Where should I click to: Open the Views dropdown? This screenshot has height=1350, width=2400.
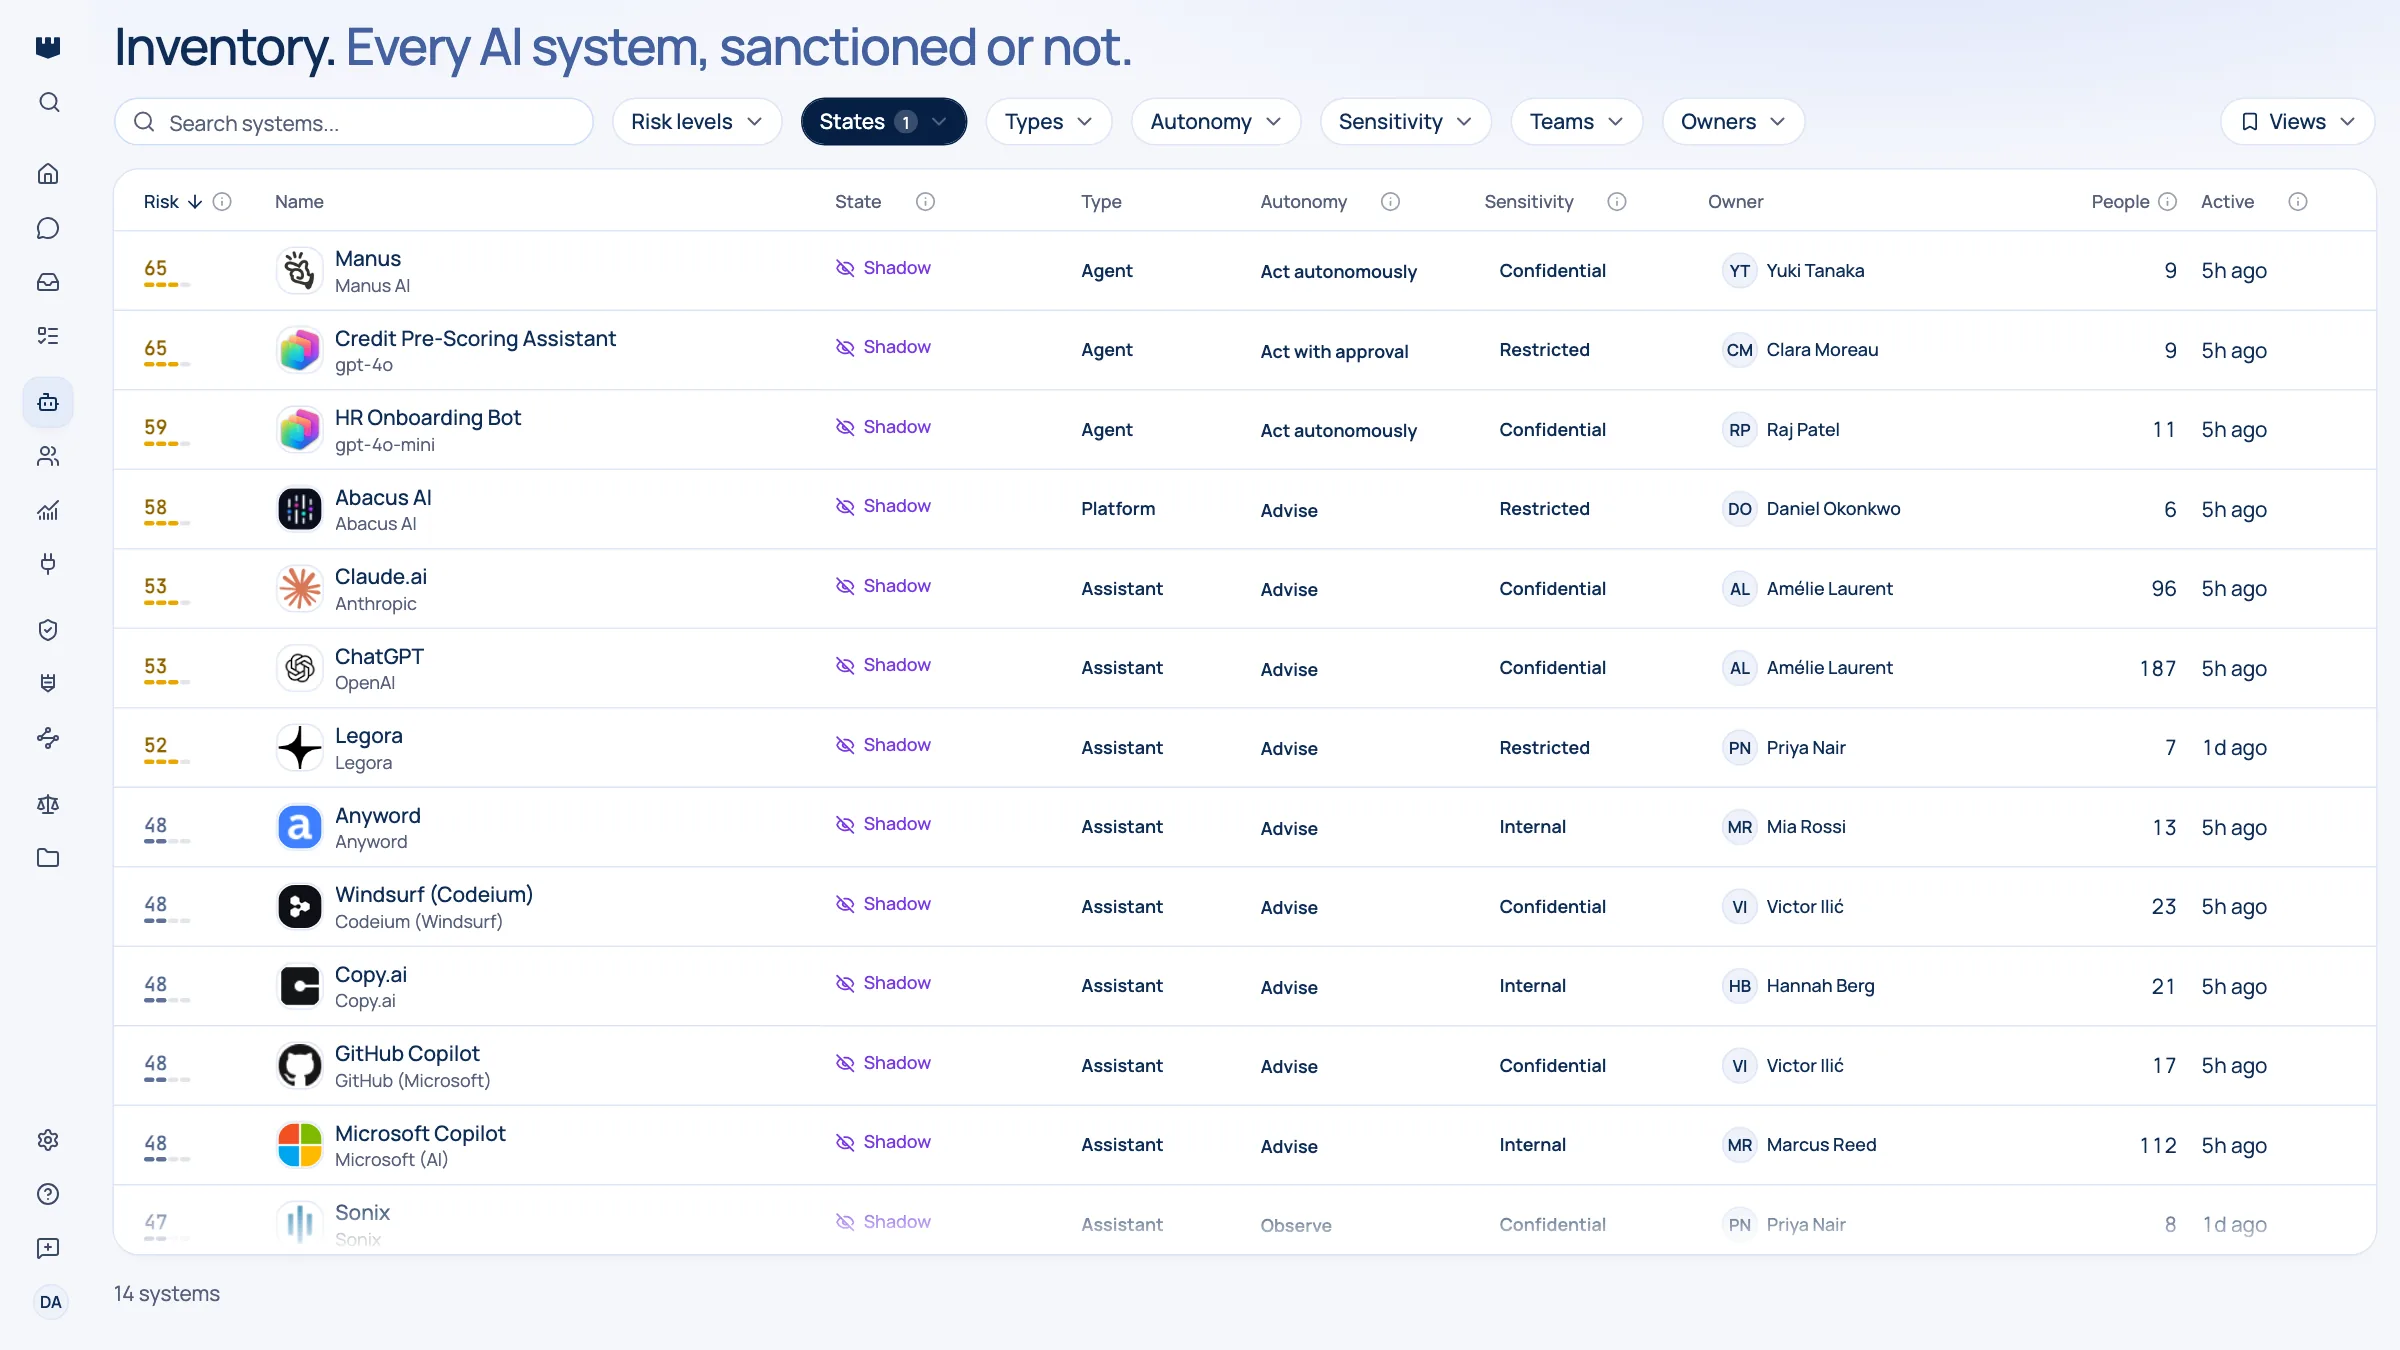(x=2298, y=122)
